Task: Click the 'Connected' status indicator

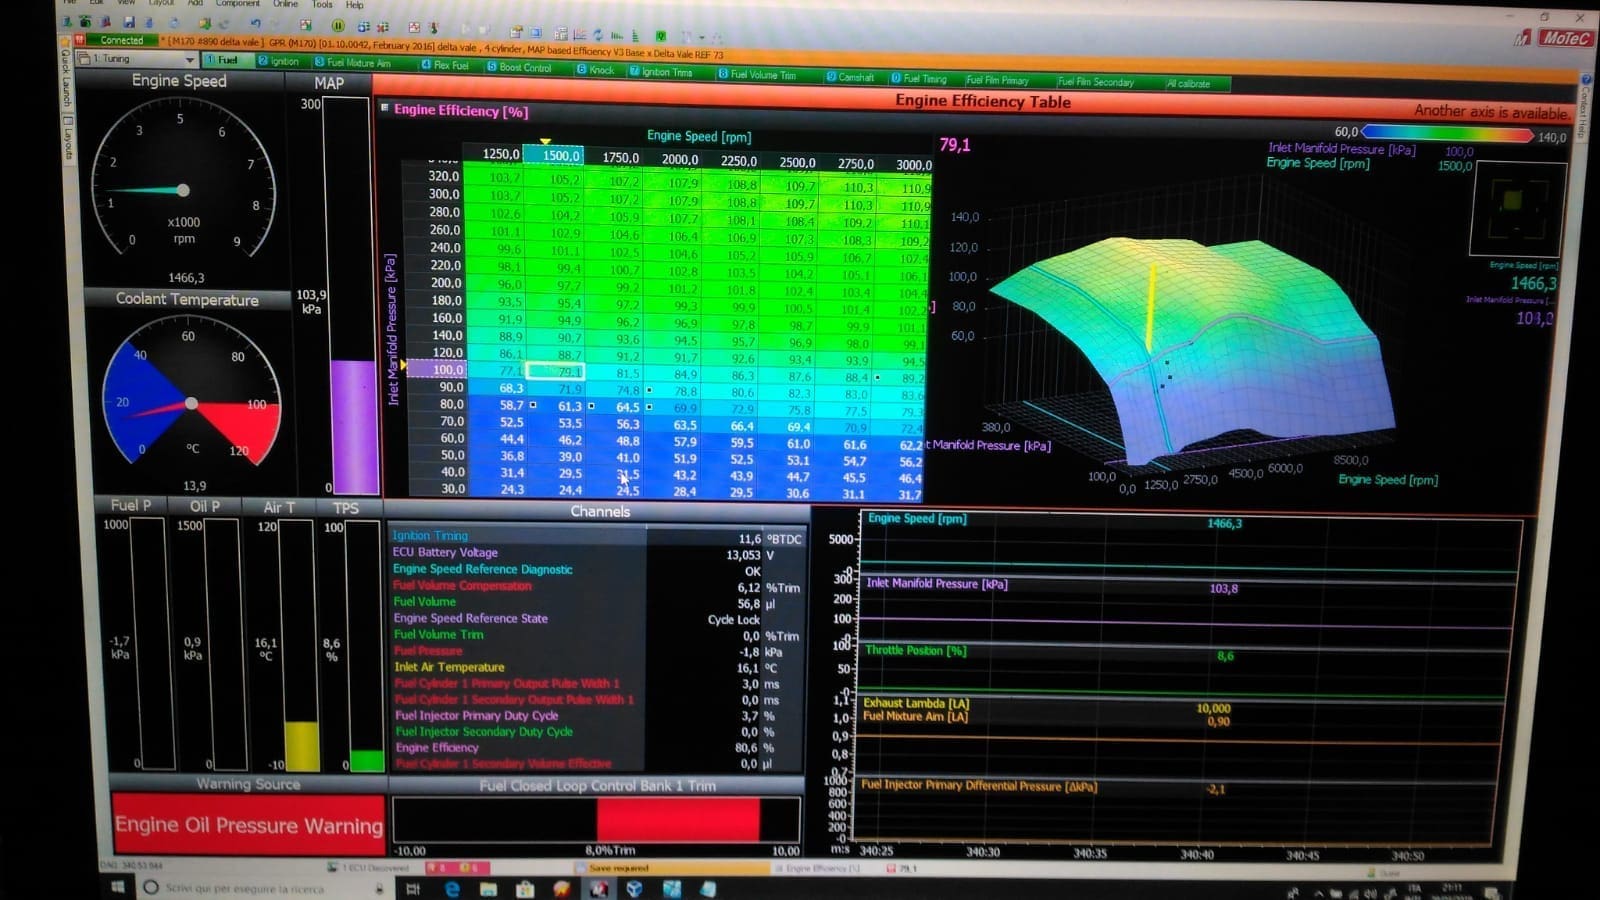Action: tap(120, 40)
